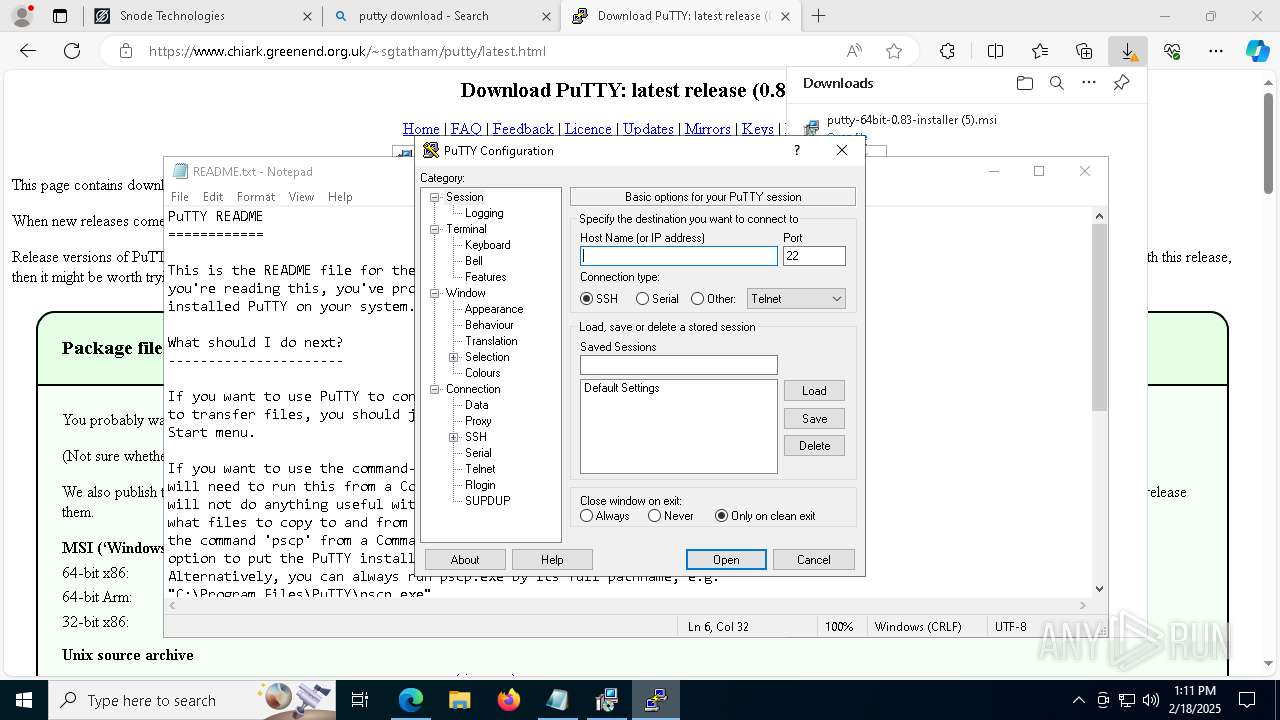Open File Explorer from taskbar

[x=459, y=700]
